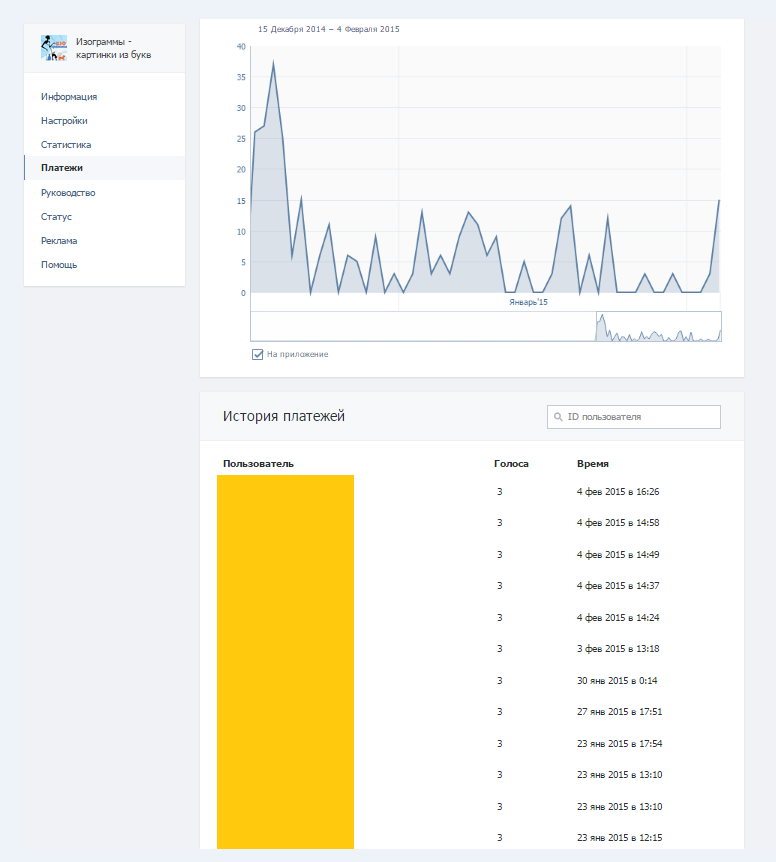The height and width of the screenshot is (862, 776).
Task: Open the Информация sidebar section
Action: 69,97
